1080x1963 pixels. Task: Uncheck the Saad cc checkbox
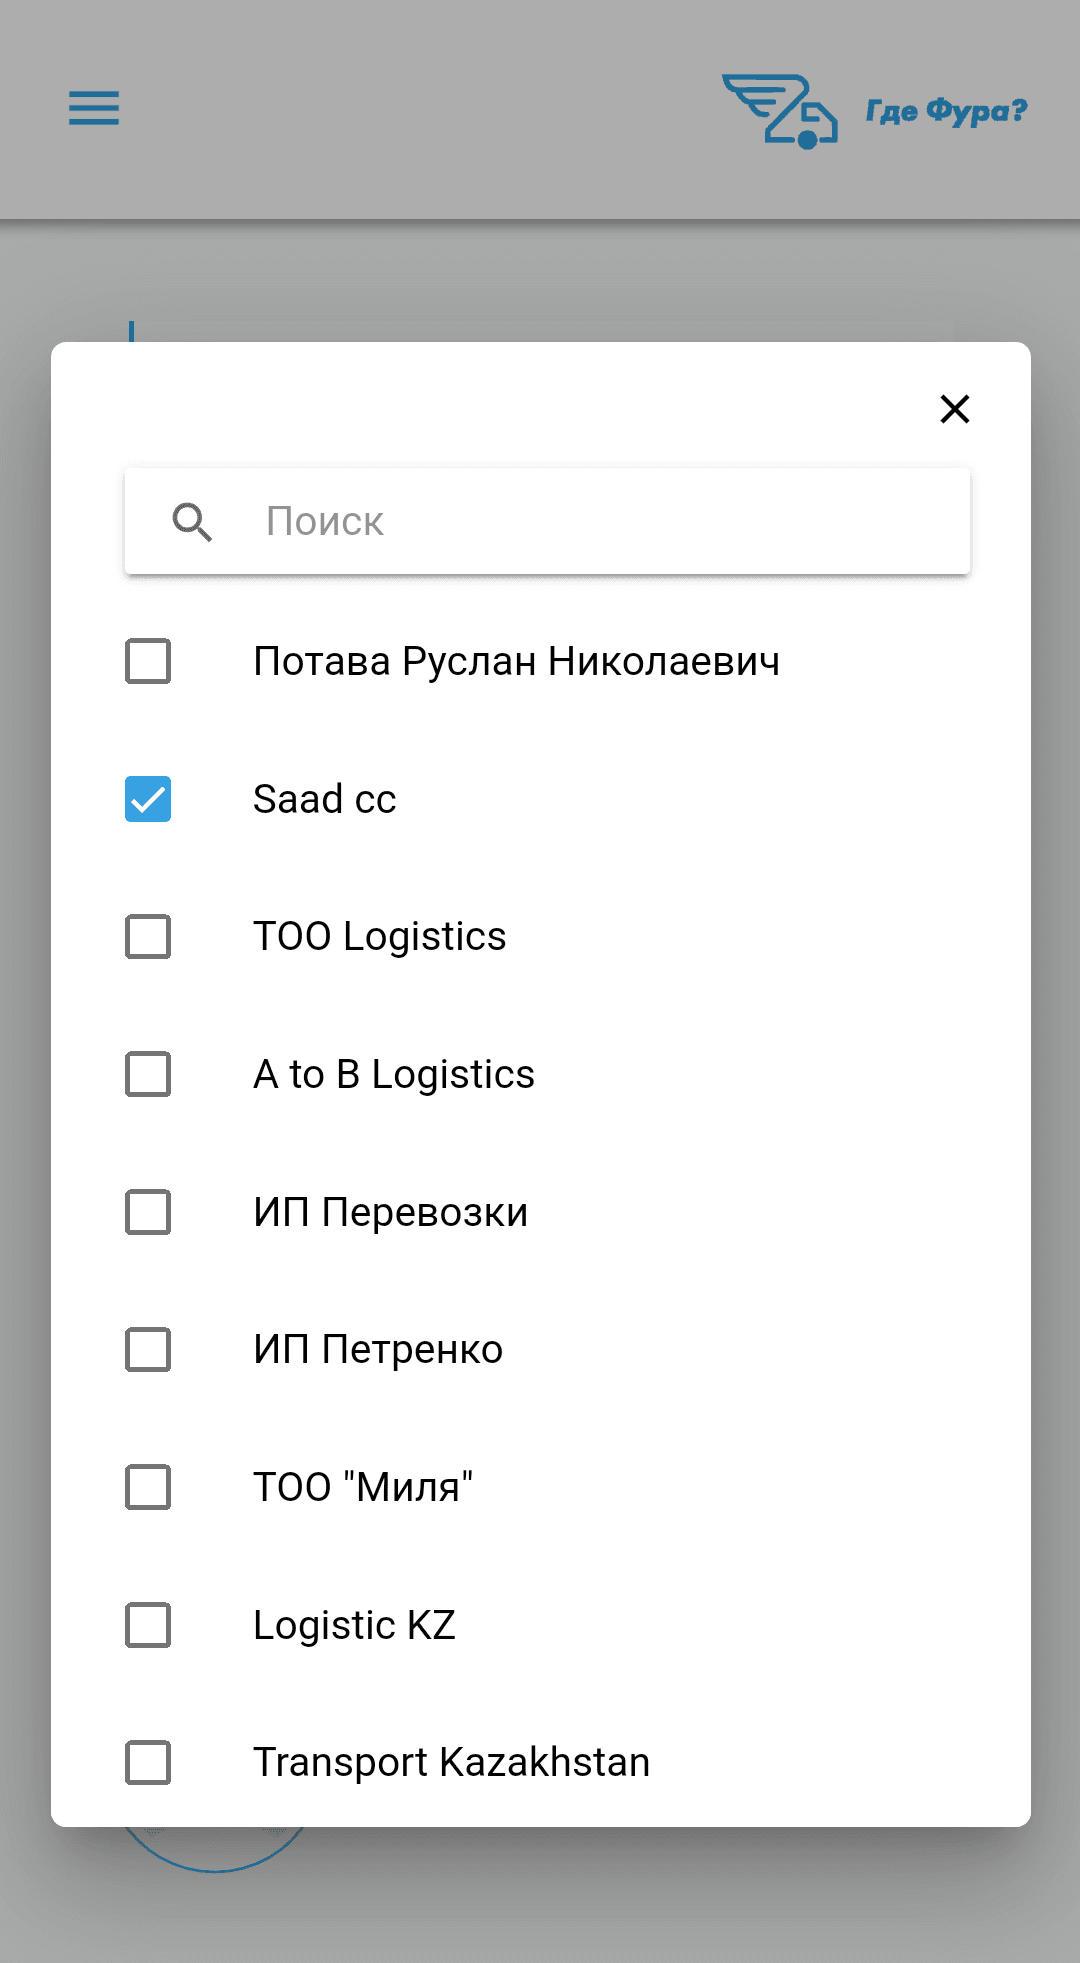pos(148,799)
